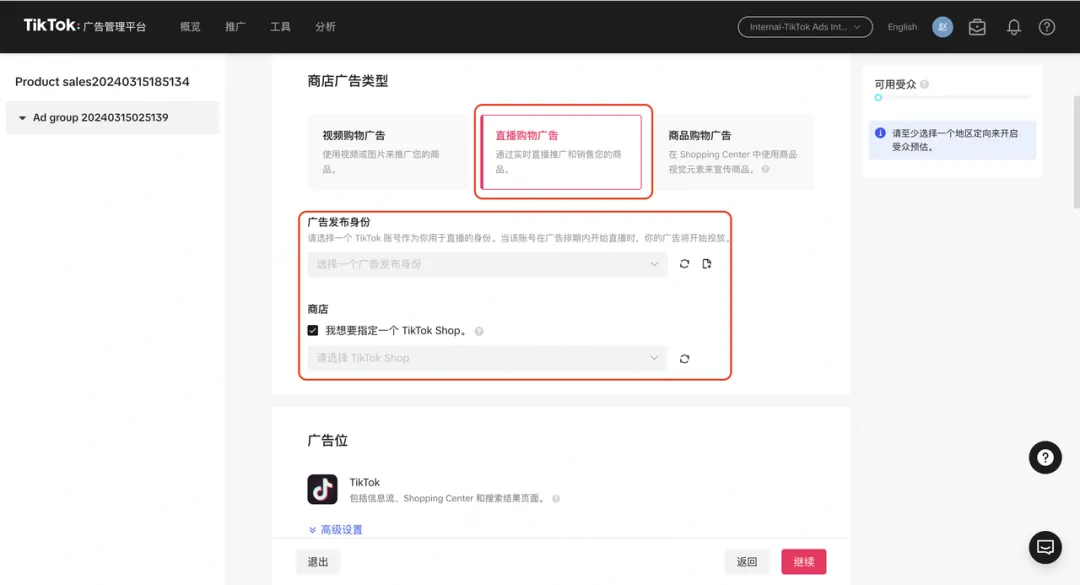1080x585 pixels.
Task: Uncheck 我想要指定一个 TikTok Shop checkbox
Action: 313,331
